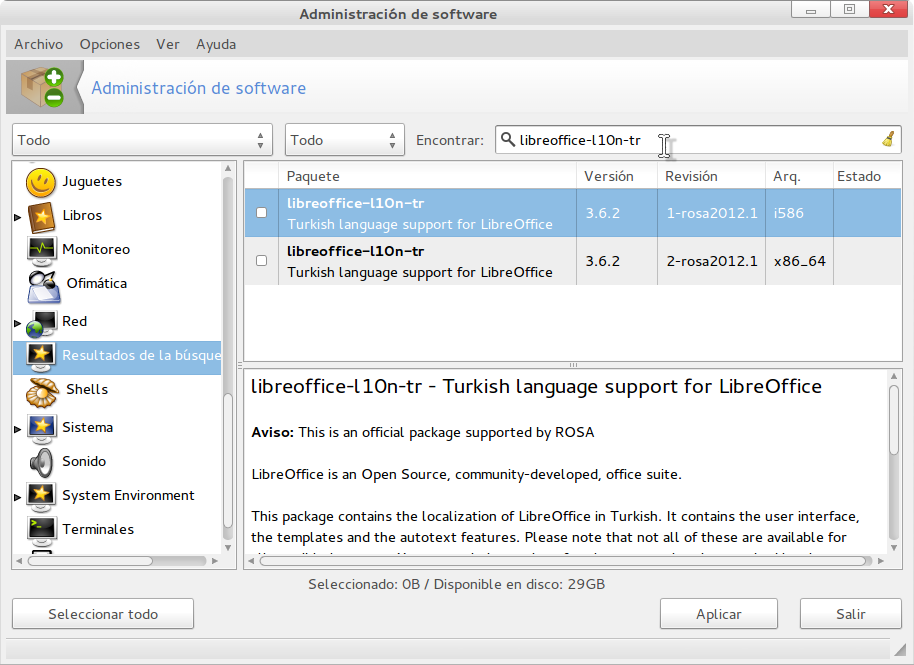Click the i586 architecture cell
Image resolution: width=914 pixels, height=665 pixels.
[x=799, y=213]
